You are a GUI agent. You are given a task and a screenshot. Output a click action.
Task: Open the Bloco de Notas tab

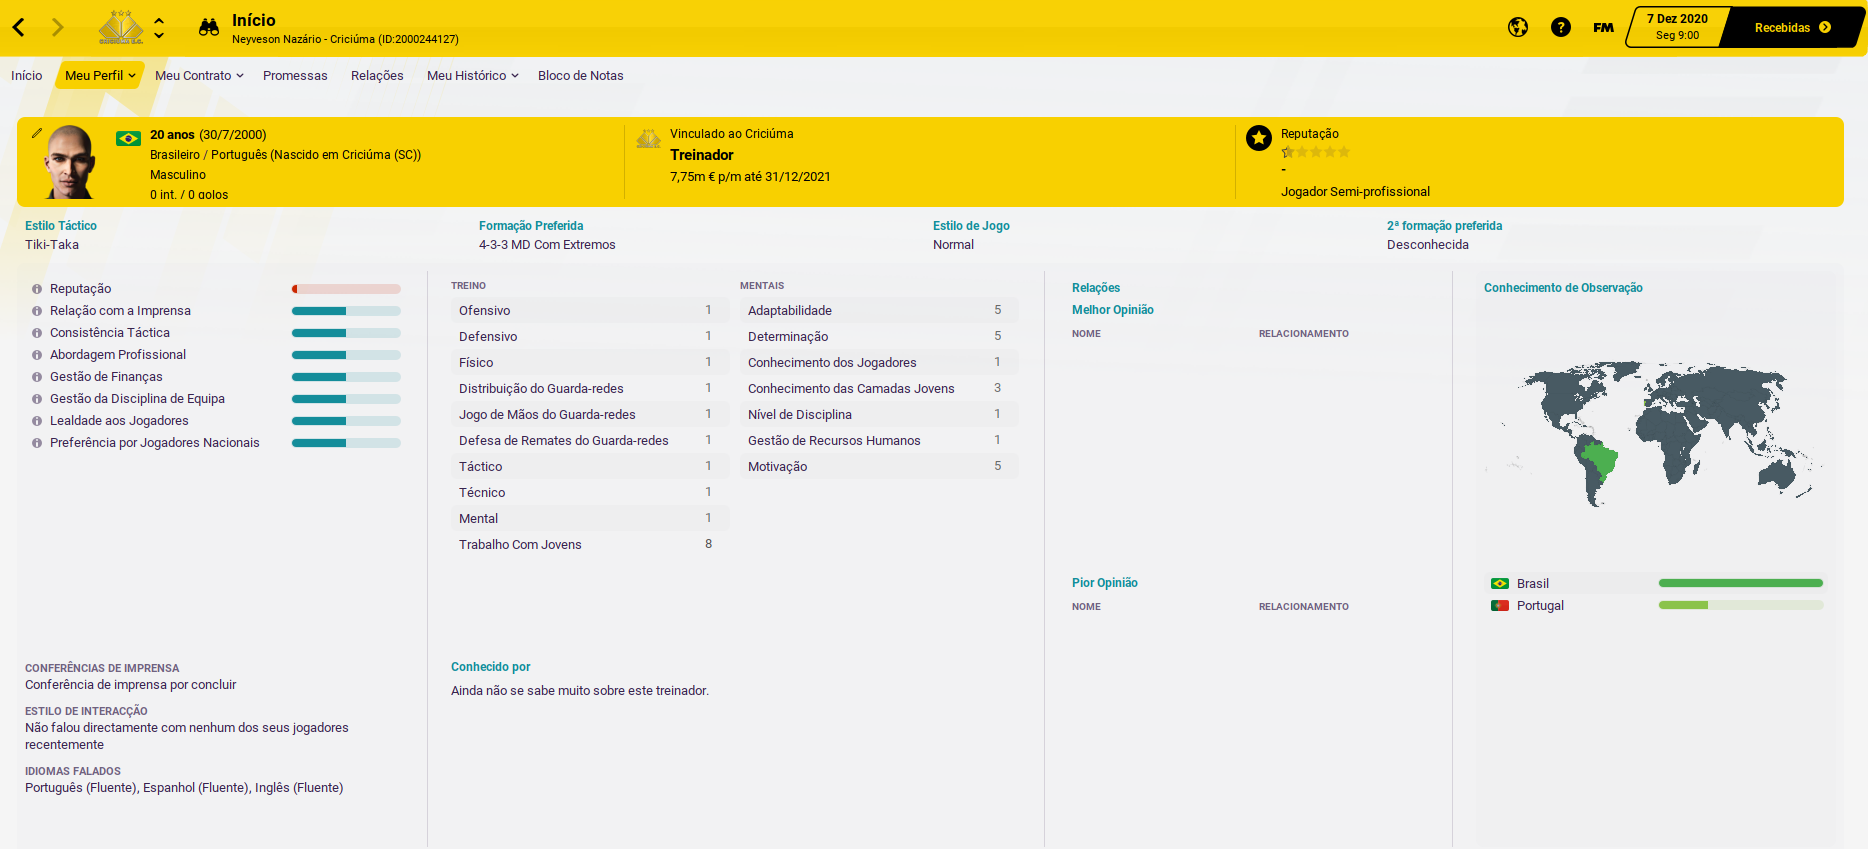coord(580,75)
